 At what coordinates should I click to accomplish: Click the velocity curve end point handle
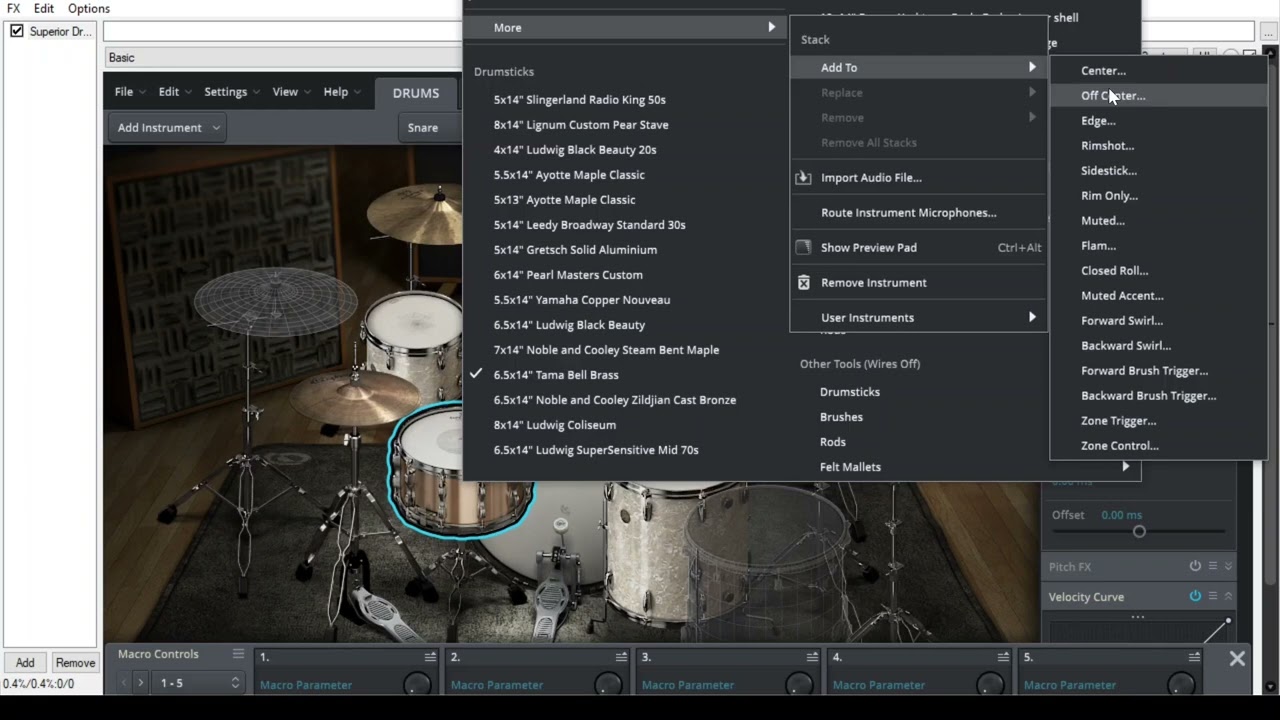[x=1228, y=622]
